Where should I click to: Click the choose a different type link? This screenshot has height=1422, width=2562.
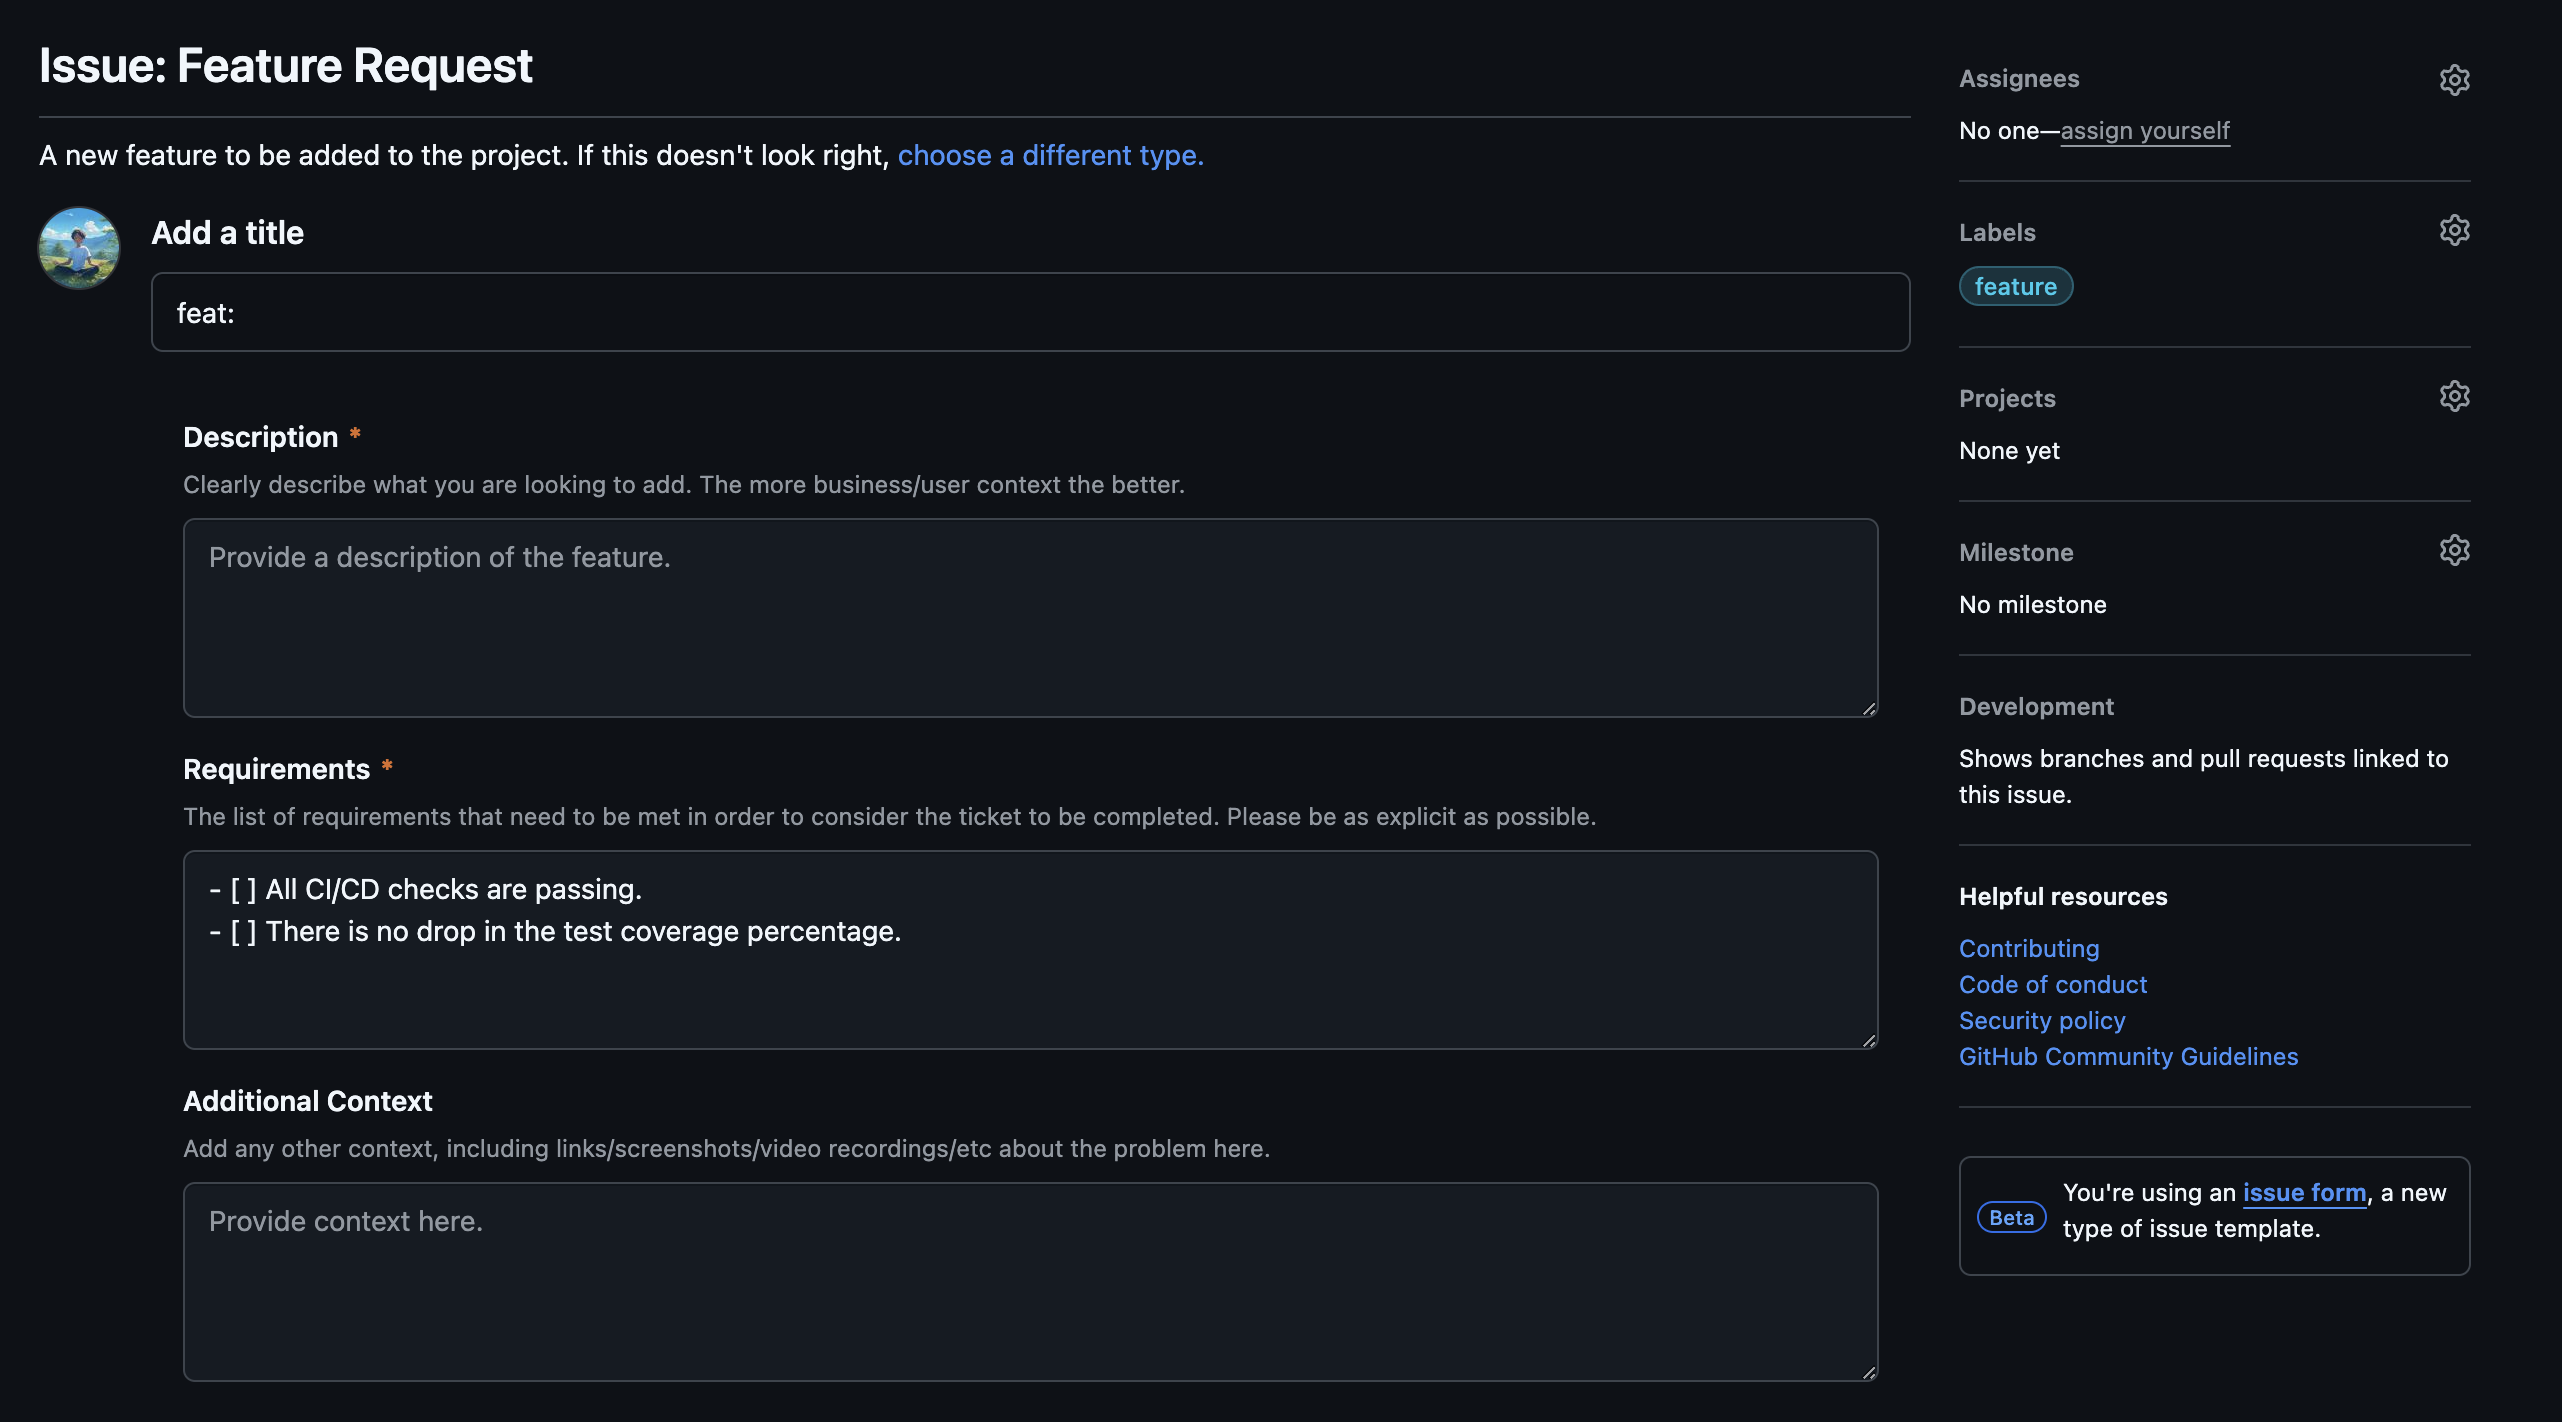[1050, 156]
